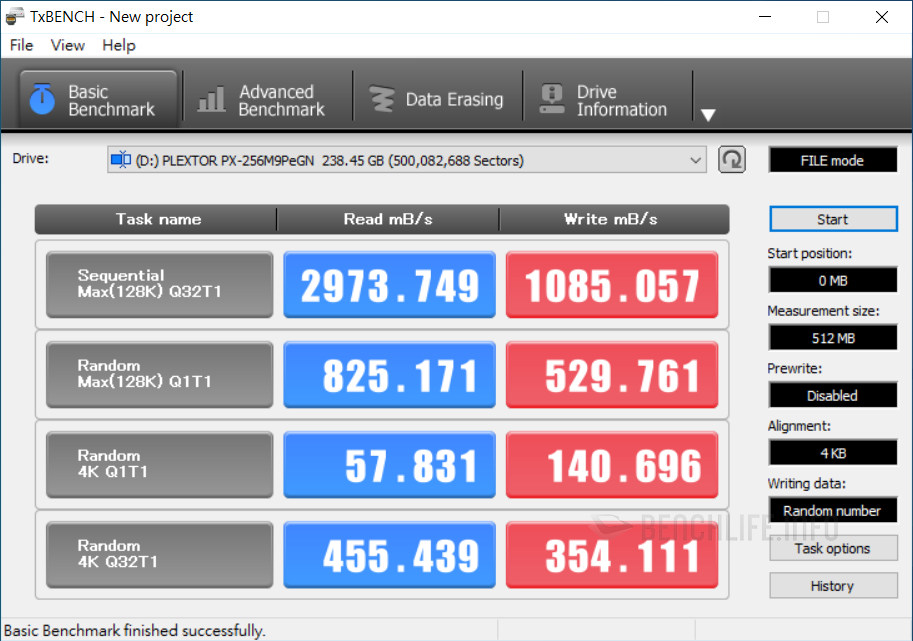Screen dimensions: 913x641
Task: Click the Sequential Max(128K) Q32T1 task button
Action: pos(159,285)
